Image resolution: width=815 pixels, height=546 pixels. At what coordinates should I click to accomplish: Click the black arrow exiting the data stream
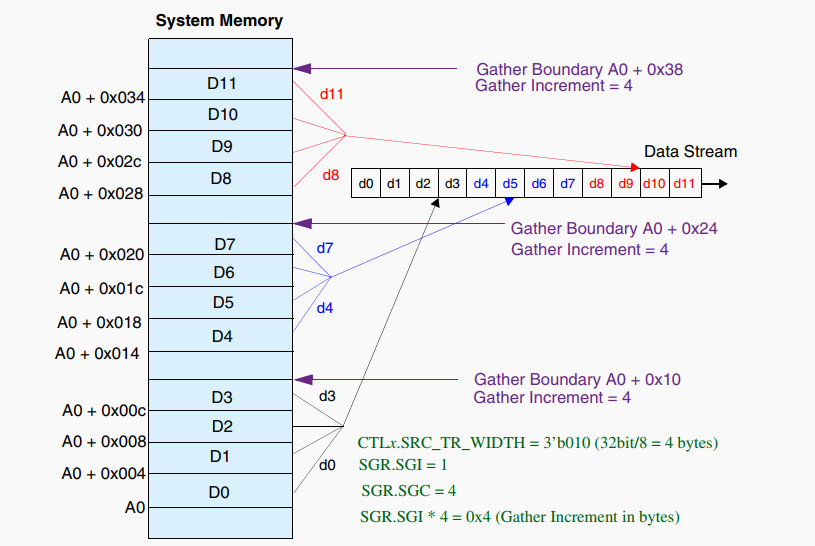(x=715, y=184)
